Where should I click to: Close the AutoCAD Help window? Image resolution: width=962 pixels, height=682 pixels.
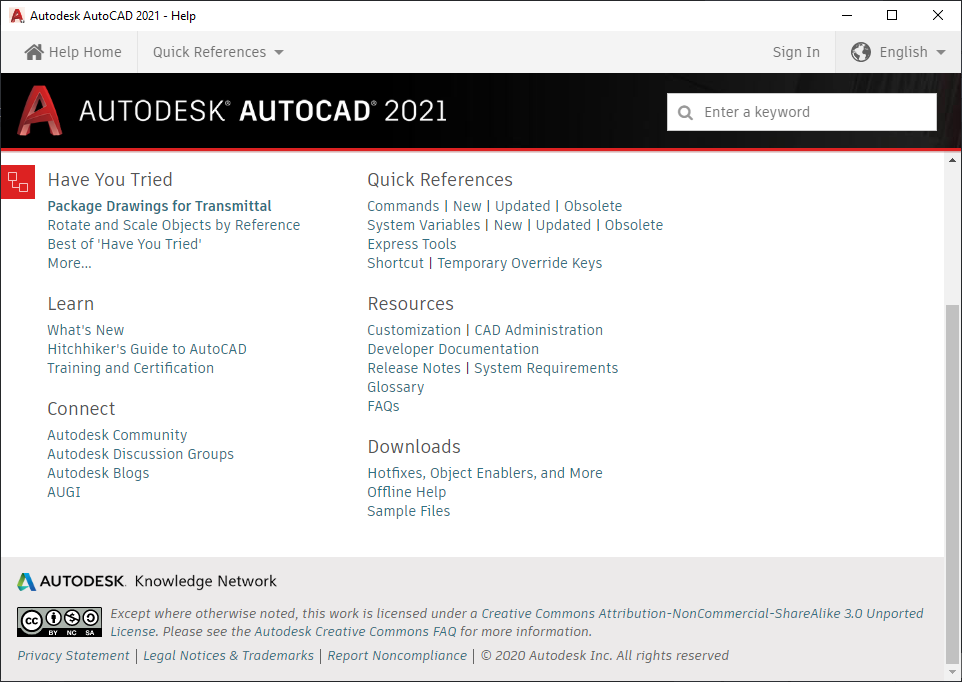click(x=937, y=15)
